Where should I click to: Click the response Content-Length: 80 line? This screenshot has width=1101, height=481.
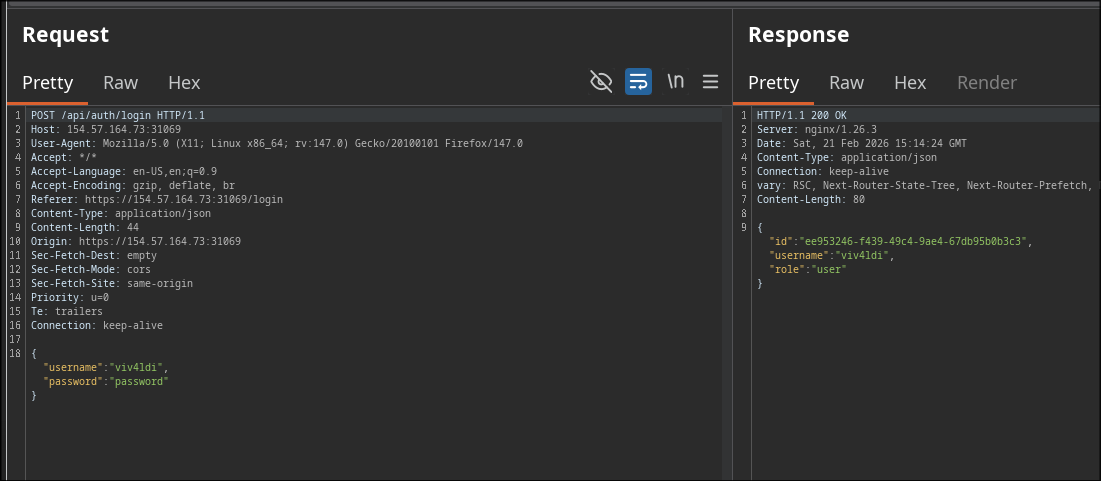click(811, 199)
